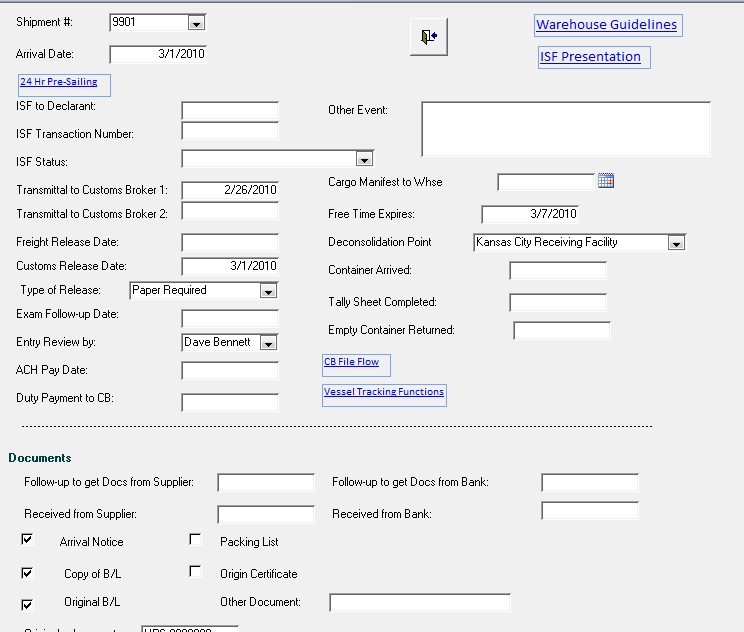744x632 pixels.
Task: Open the Type of Release dropdown
Action: [268, 291]
